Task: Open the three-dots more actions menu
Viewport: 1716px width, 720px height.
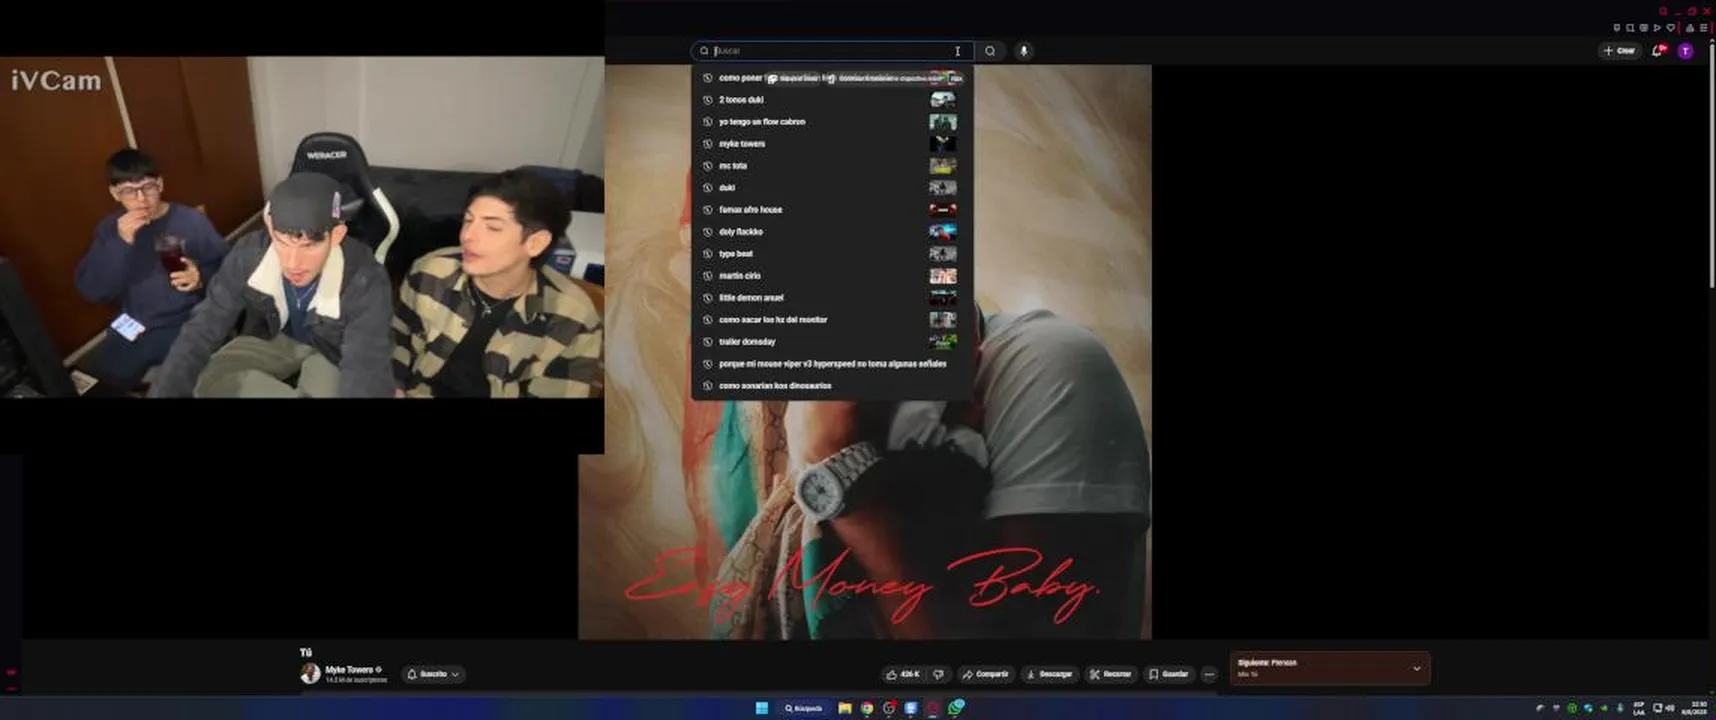Action: [1210, 674]
